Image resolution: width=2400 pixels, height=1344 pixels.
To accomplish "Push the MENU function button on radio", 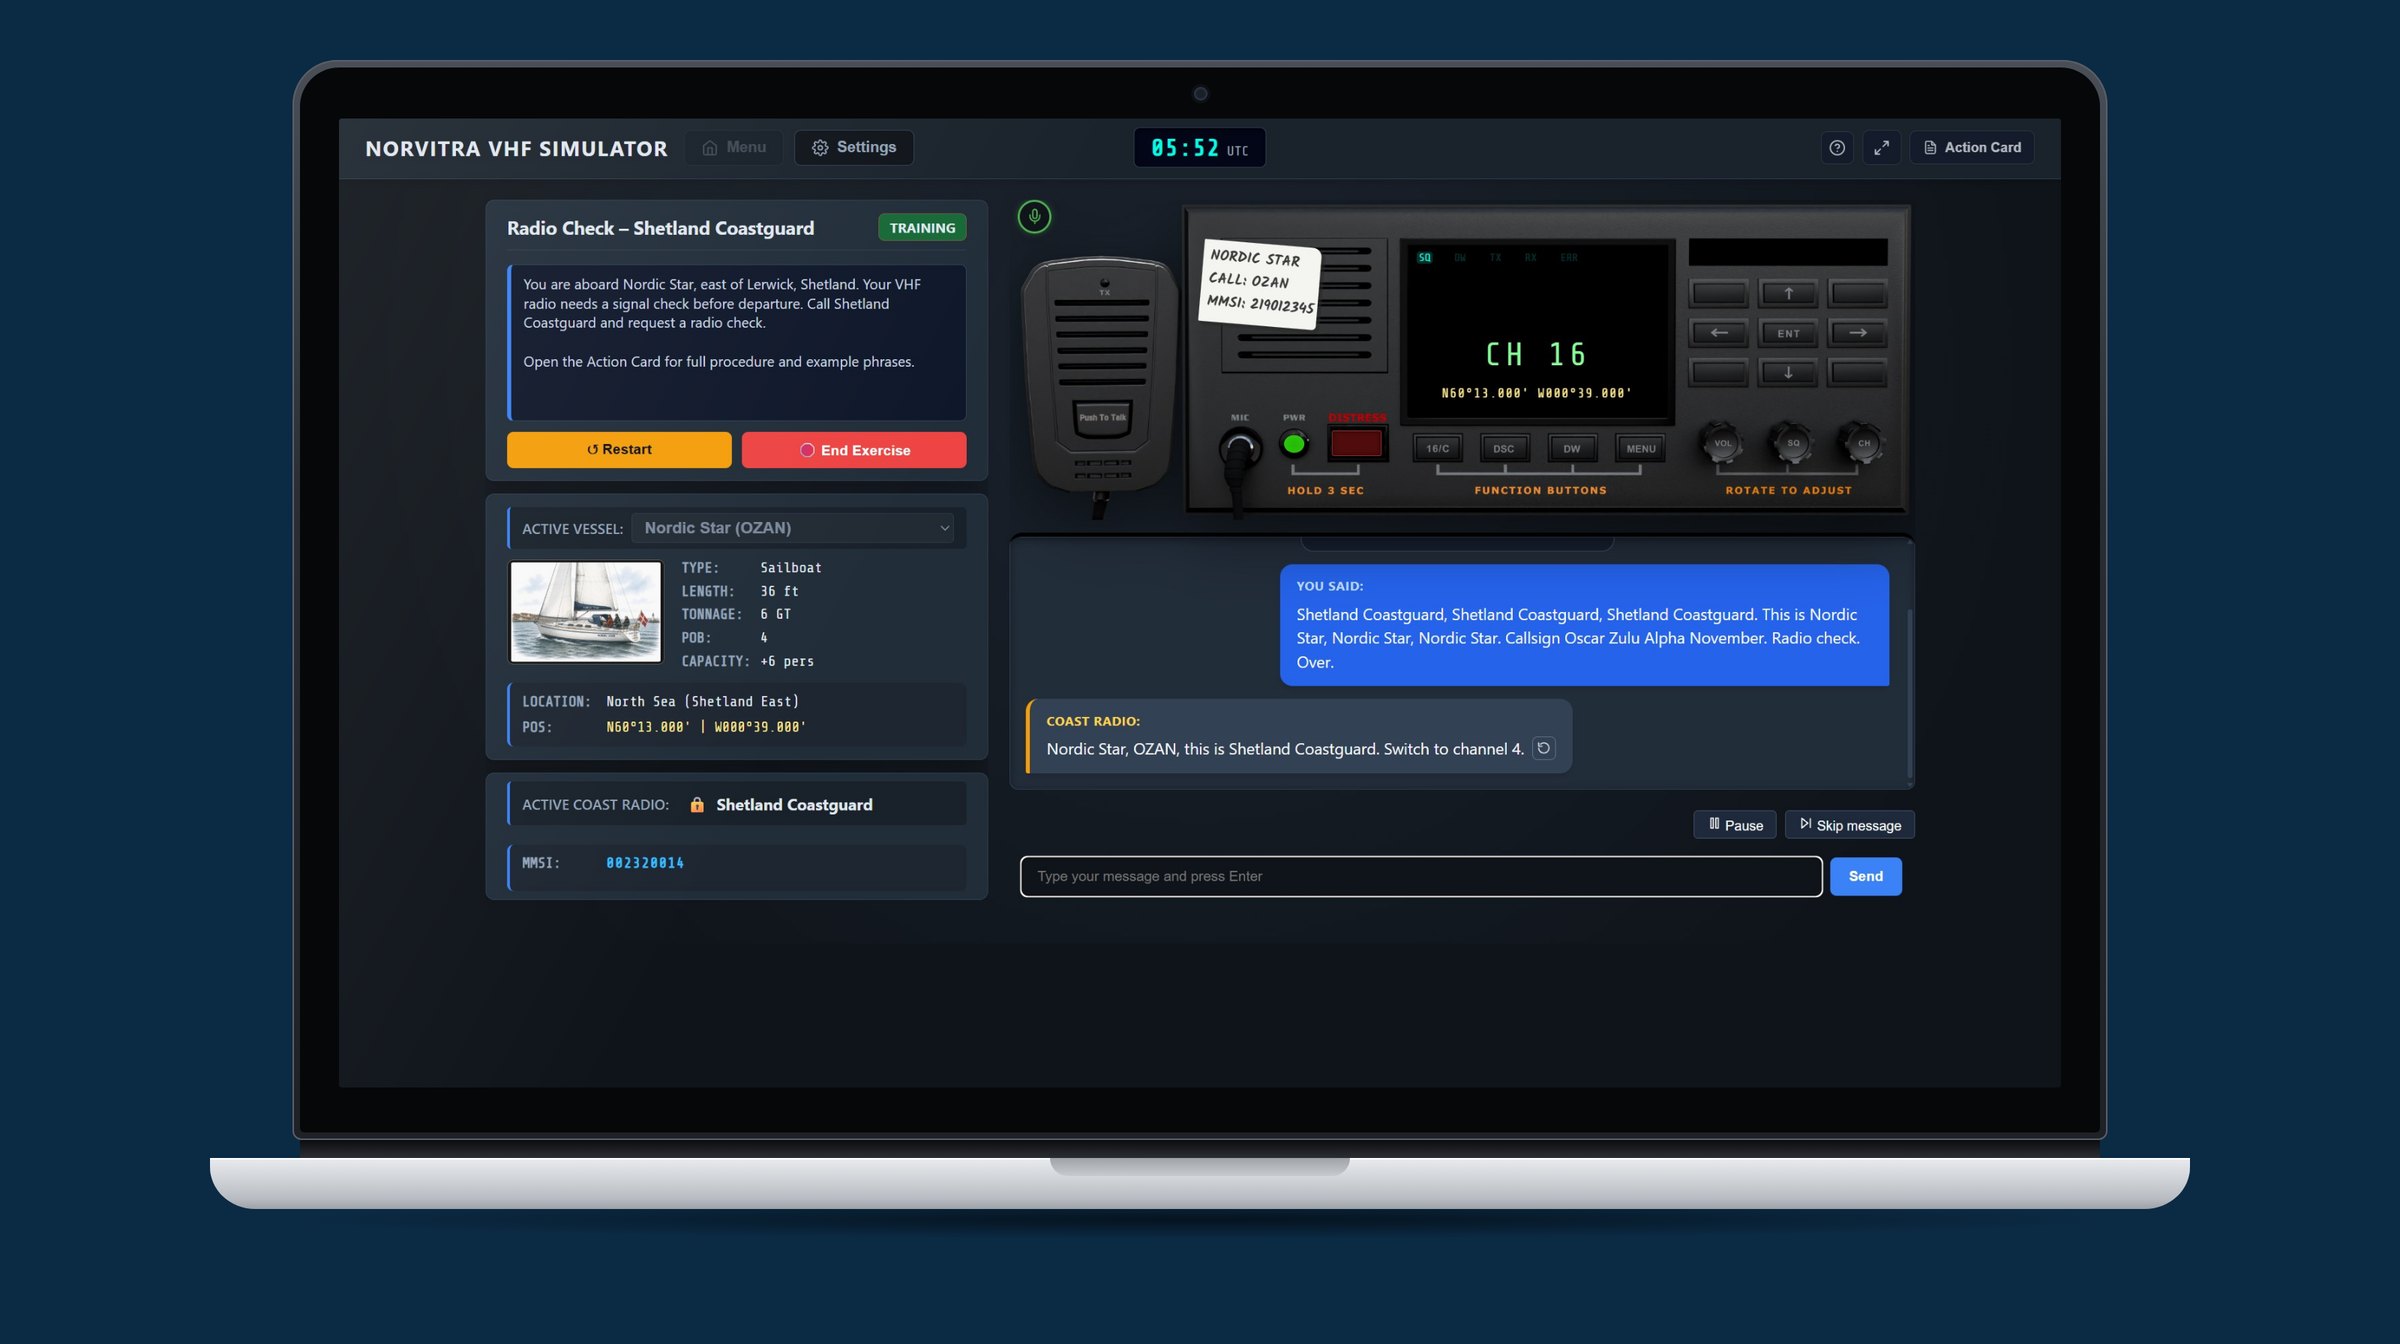I will coord(1641,448).
